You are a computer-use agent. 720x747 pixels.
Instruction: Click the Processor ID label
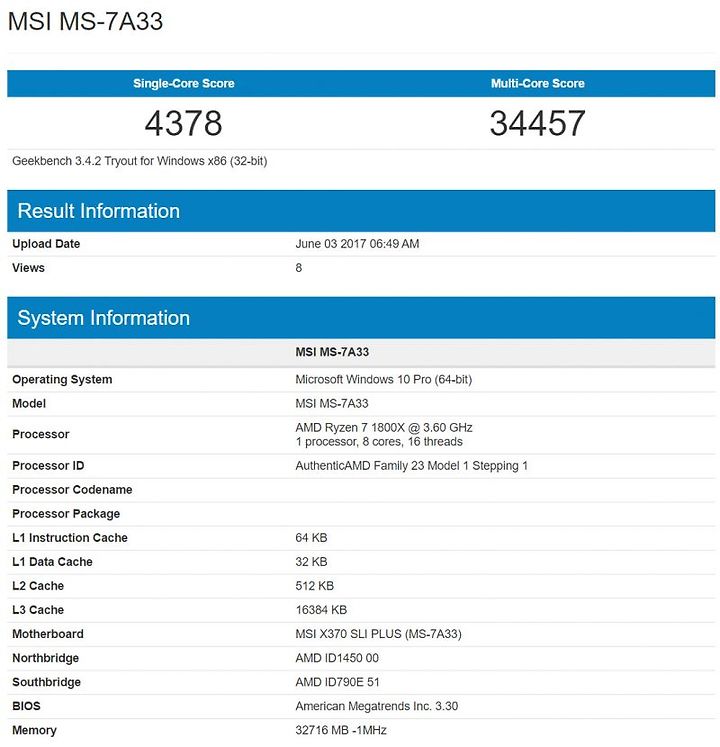pos(48,466)
